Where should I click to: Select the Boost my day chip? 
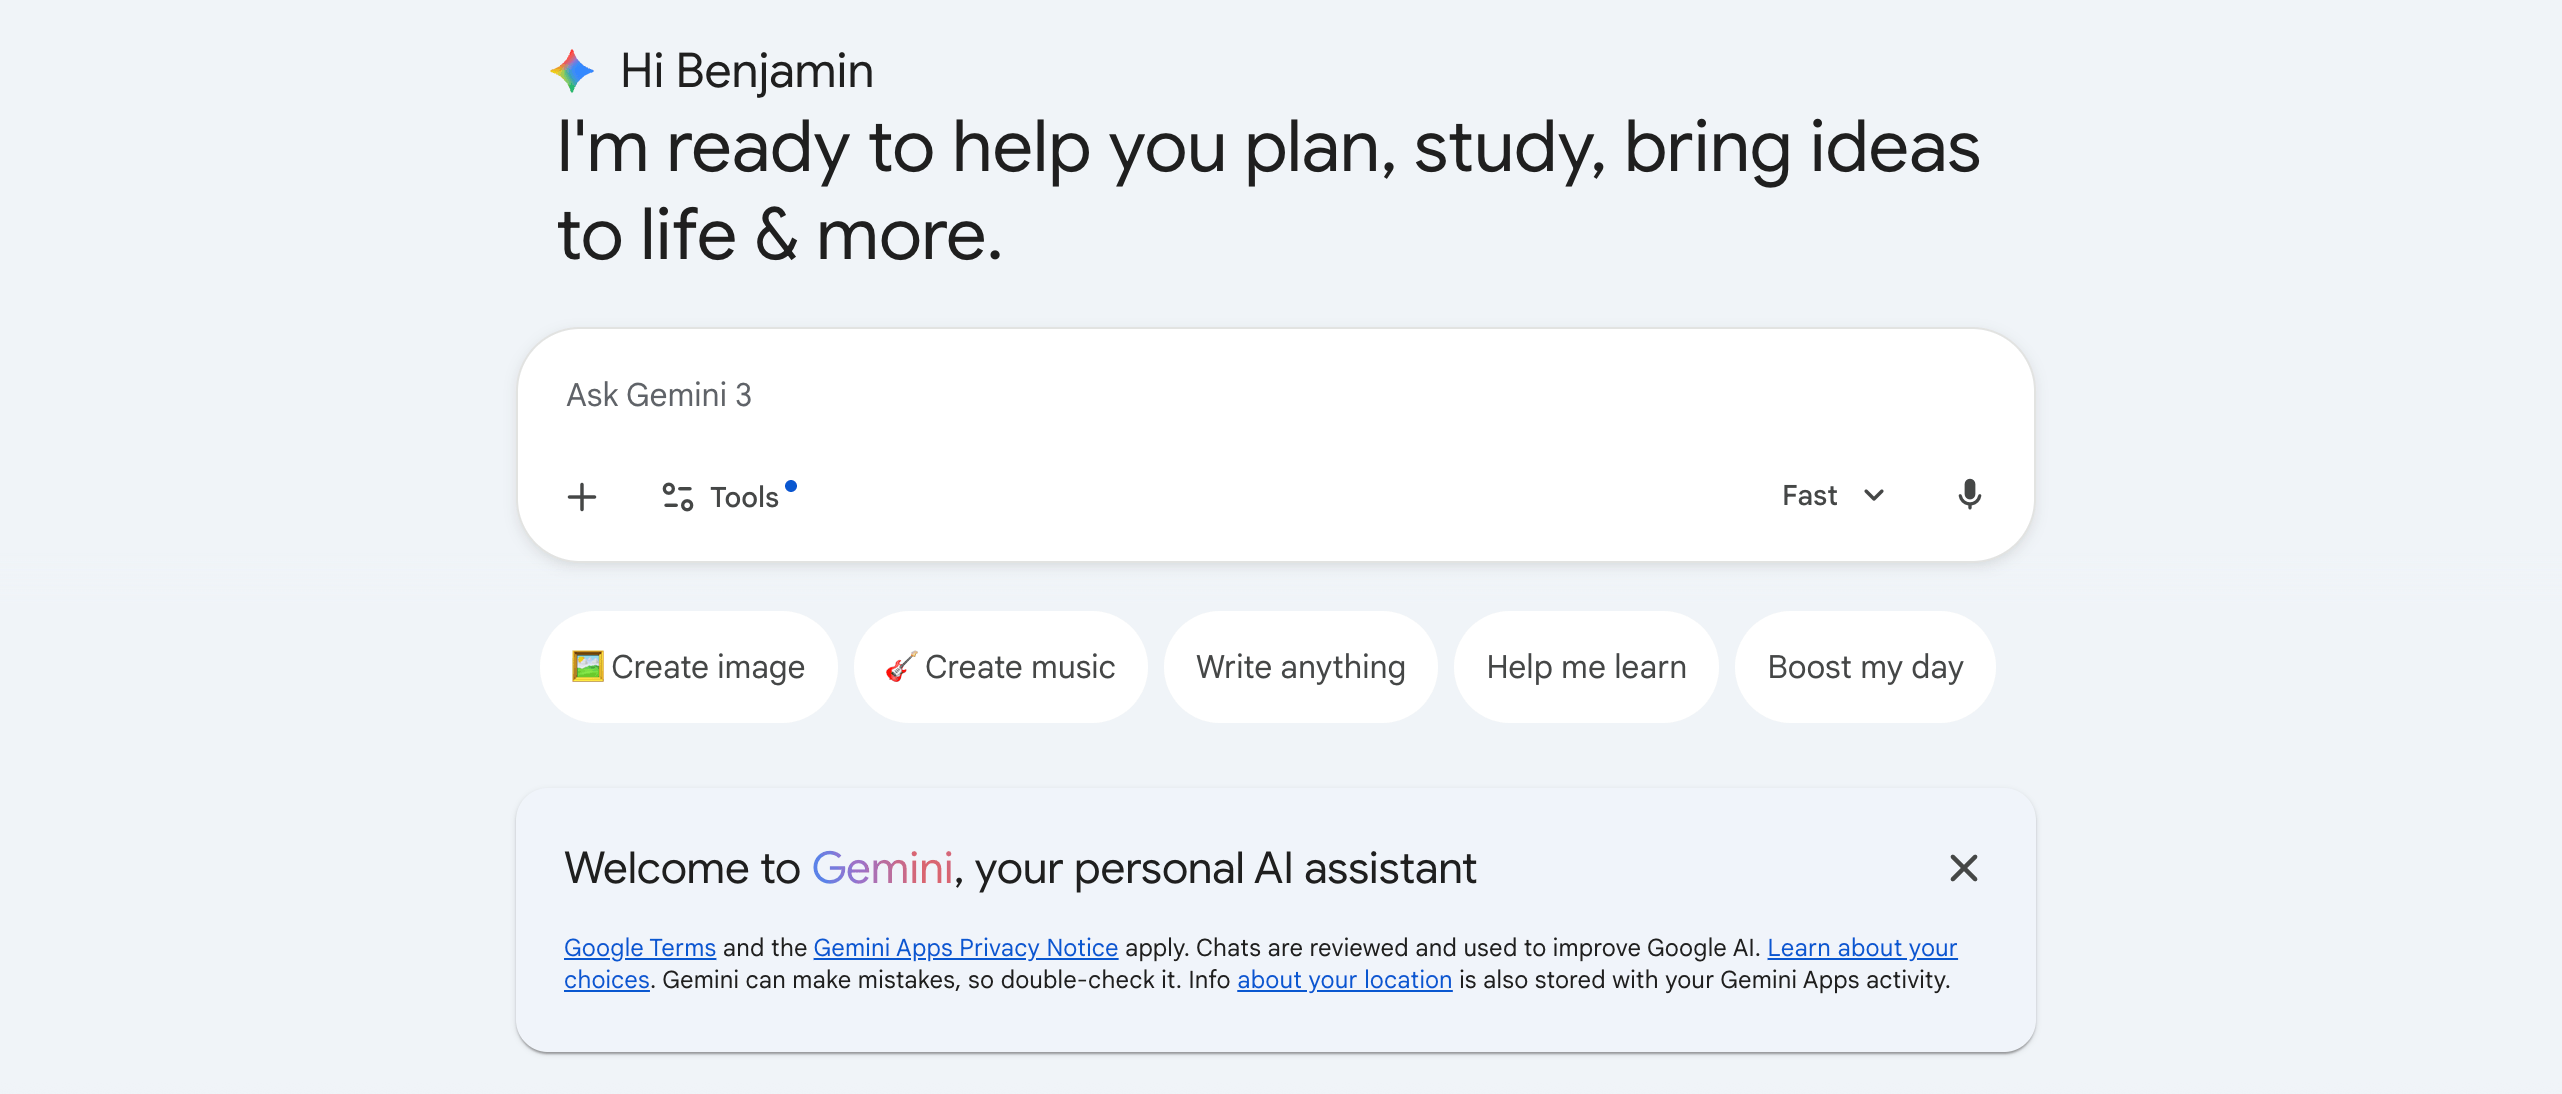pos(1865,667)
